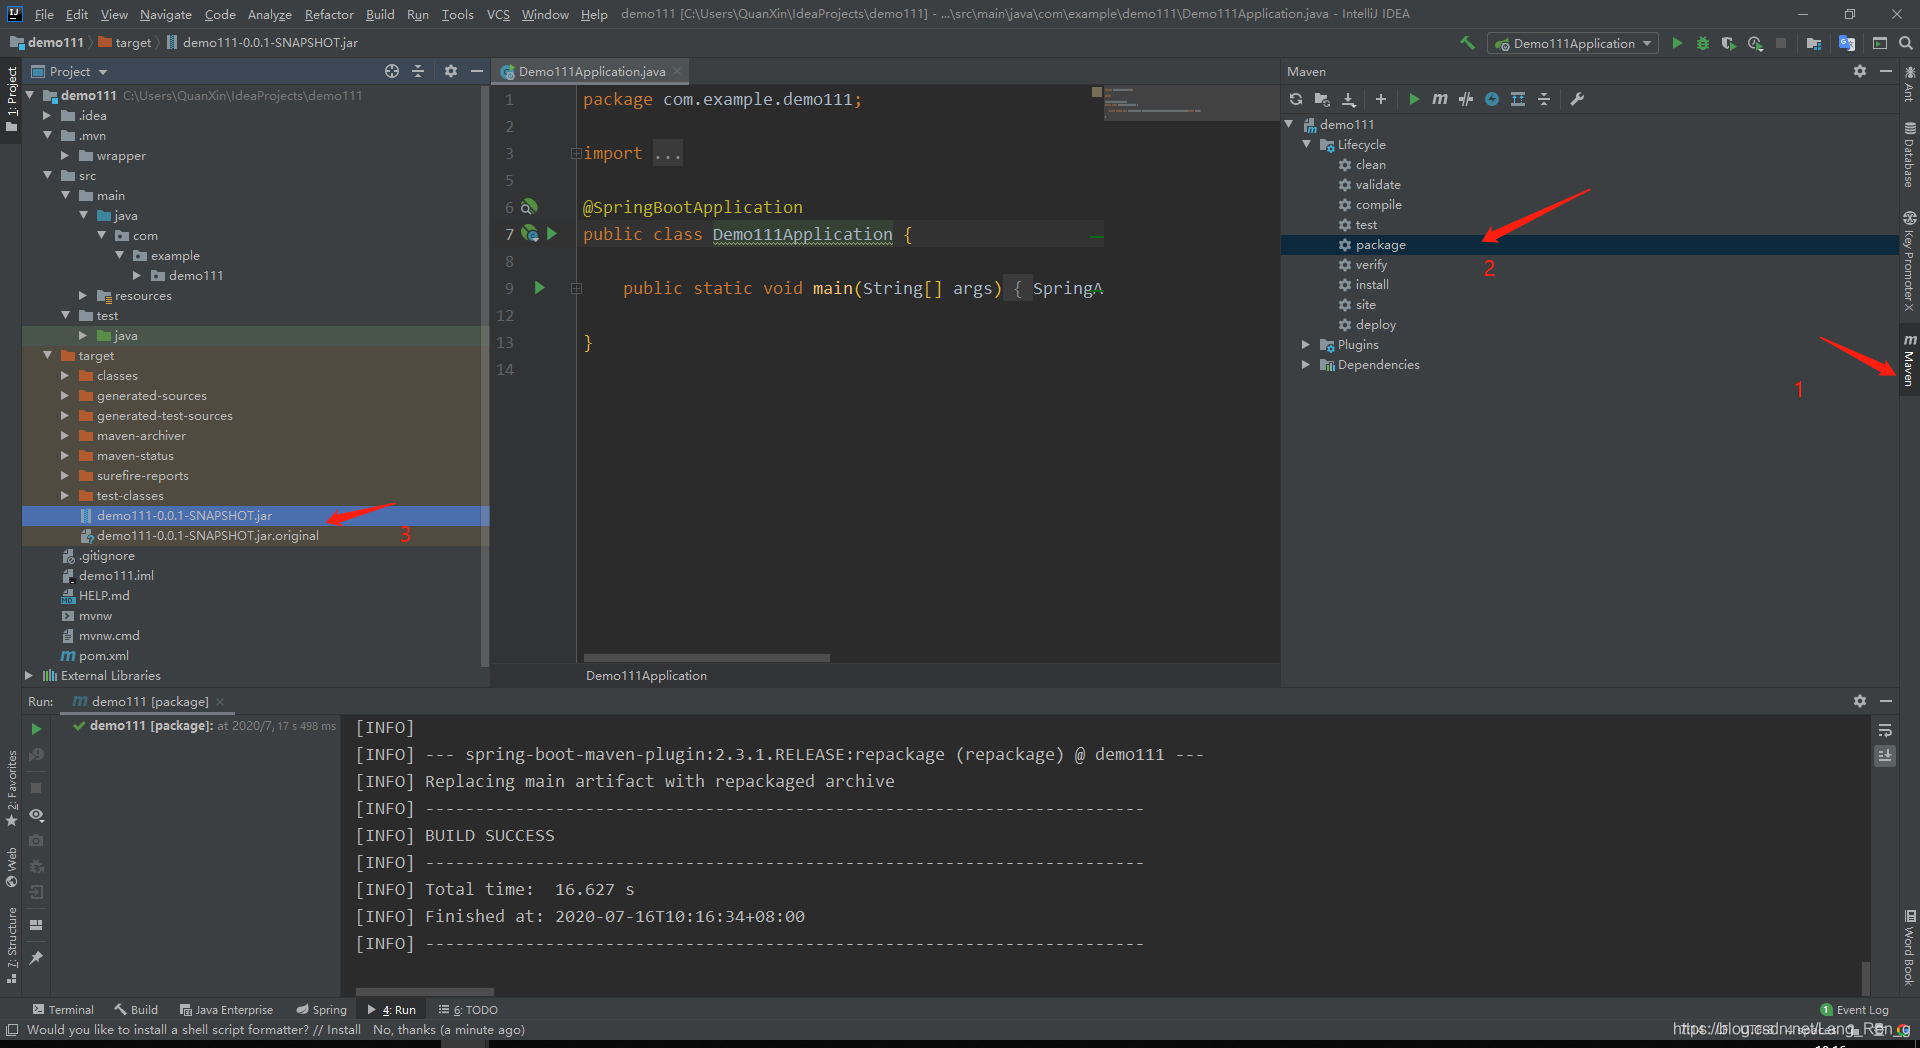The height and width of the screenshot is (1048, 1920).
Task: Expand the Dependencies node in Maven
Action: (x=1306, y=364)
